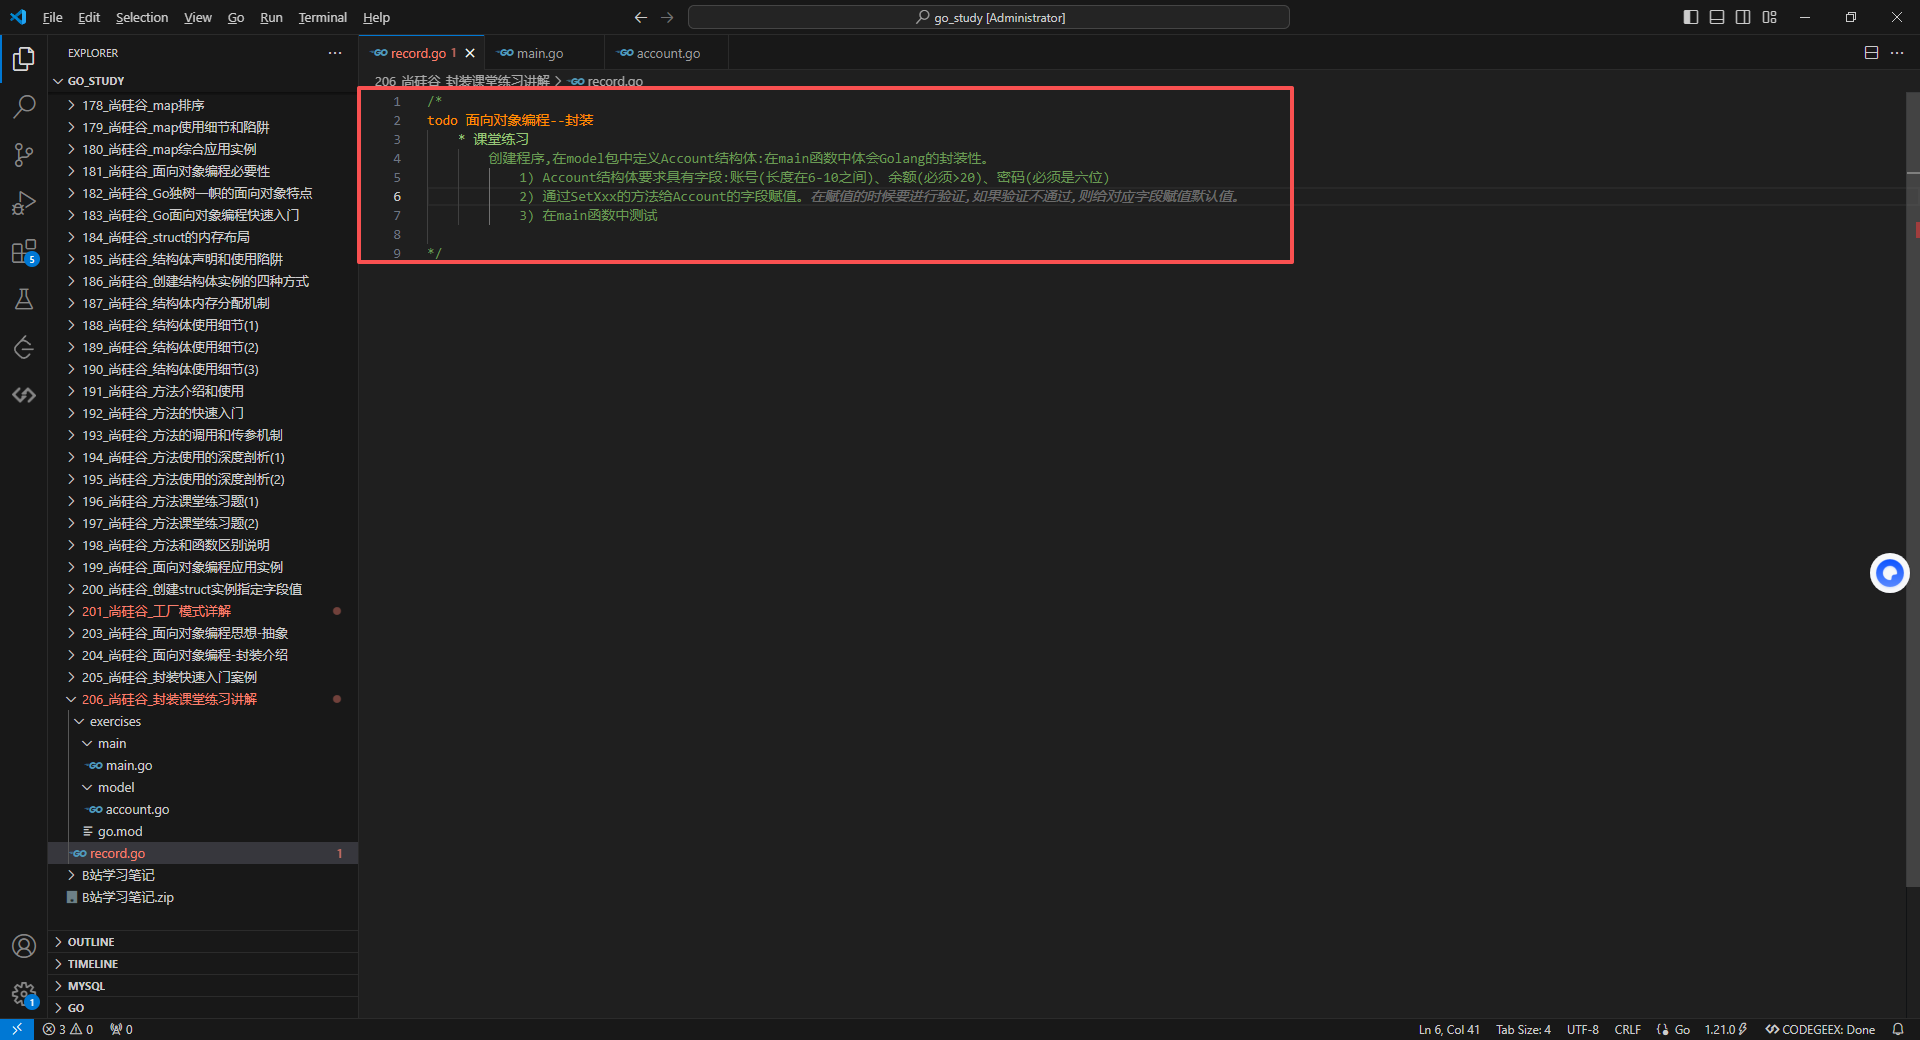Open the Accounts icon
The width and height of the screenshot is (1920, 1040).
pyautogui.click(x=24, y=946)
